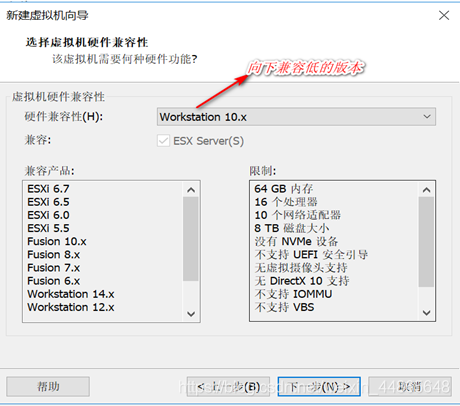460x406 pixels.
Task: Click the 帮助 help button
Action: (48, 387)
